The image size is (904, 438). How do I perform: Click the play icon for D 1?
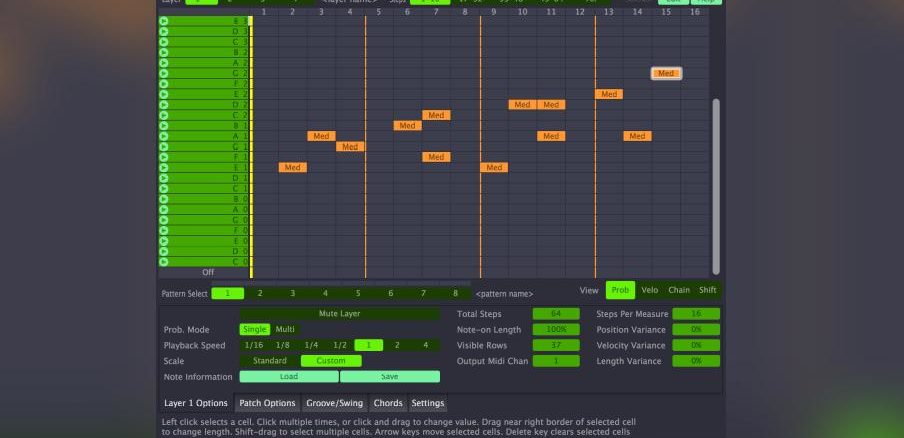(164, 178)
